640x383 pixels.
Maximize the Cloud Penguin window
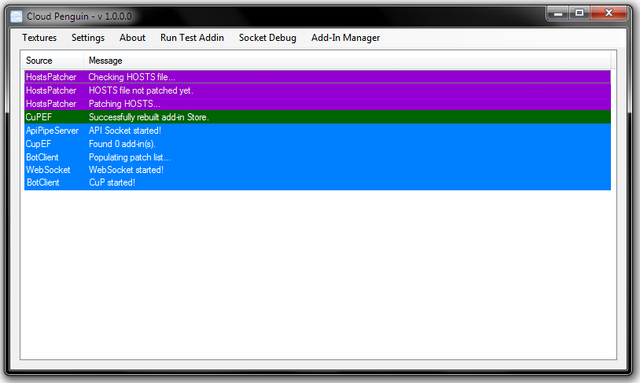tap(579, 13)
